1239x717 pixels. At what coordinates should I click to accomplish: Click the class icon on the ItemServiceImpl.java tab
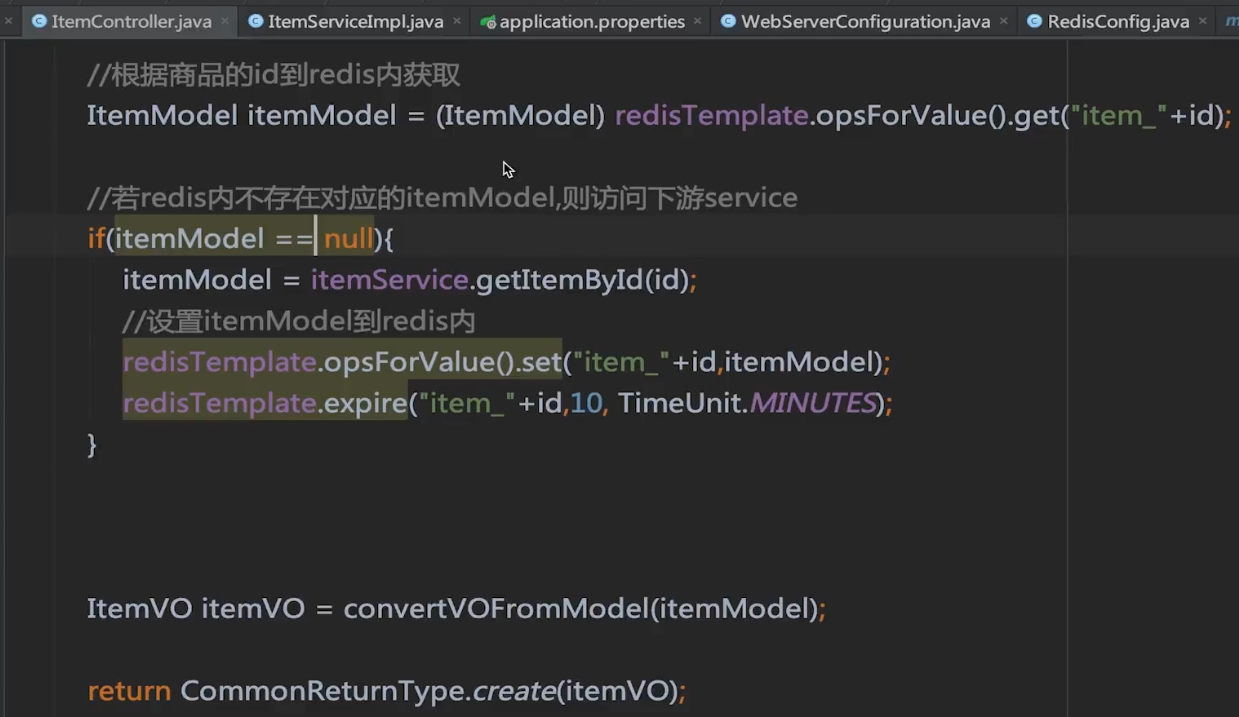(256, 21)
